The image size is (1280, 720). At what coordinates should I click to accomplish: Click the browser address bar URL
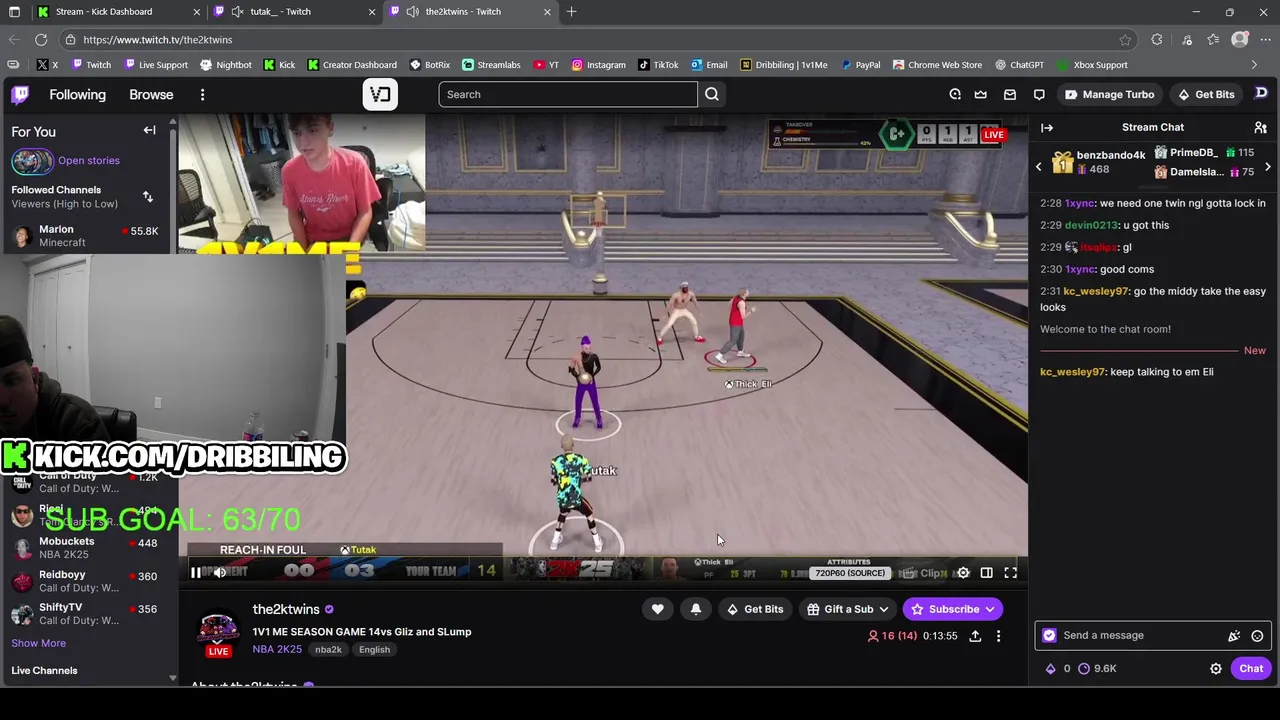point(158,39)
